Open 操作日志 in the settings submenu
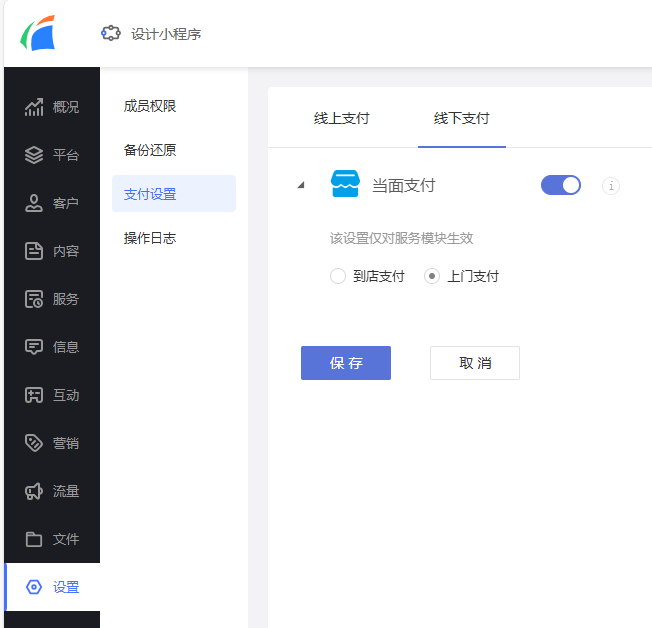 click(150, 238)
